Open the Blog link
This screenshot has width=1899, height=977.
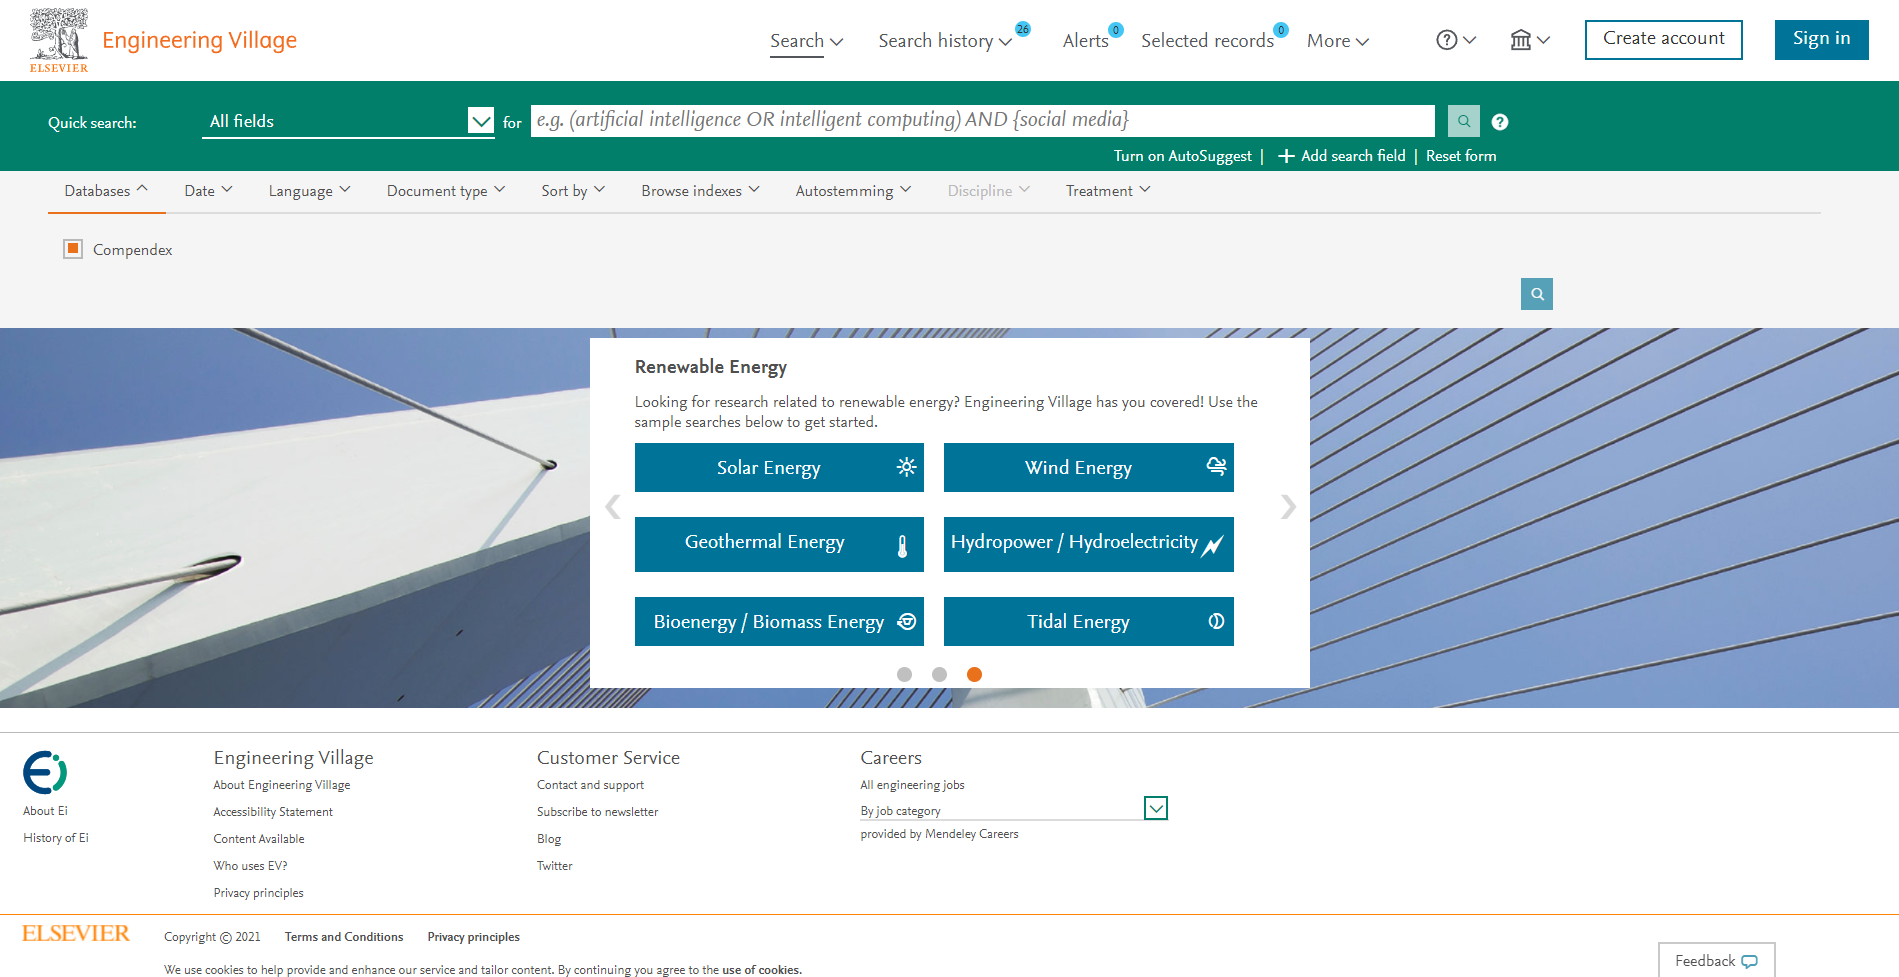click(549, 839)
